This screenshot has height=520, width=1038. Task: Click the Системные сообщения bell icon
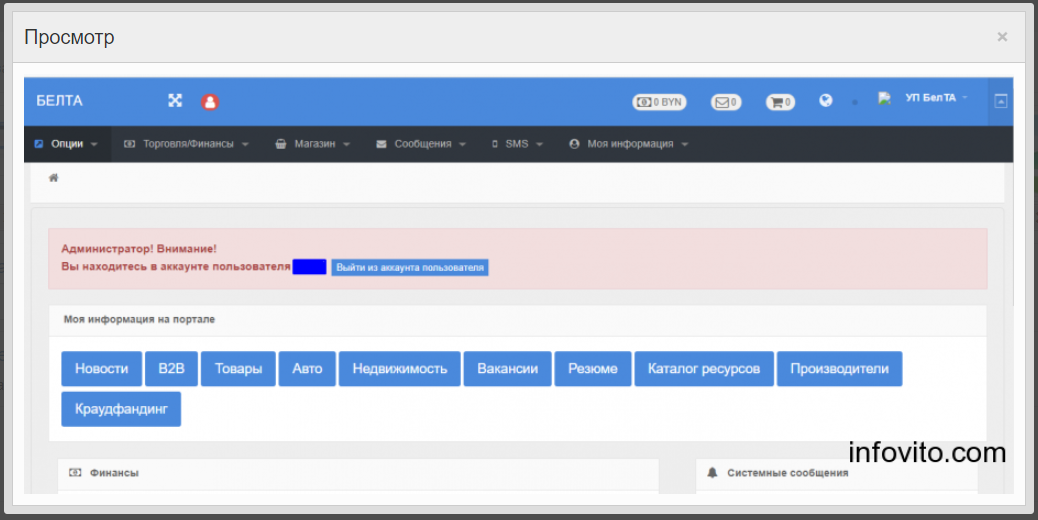coord(712,472)
